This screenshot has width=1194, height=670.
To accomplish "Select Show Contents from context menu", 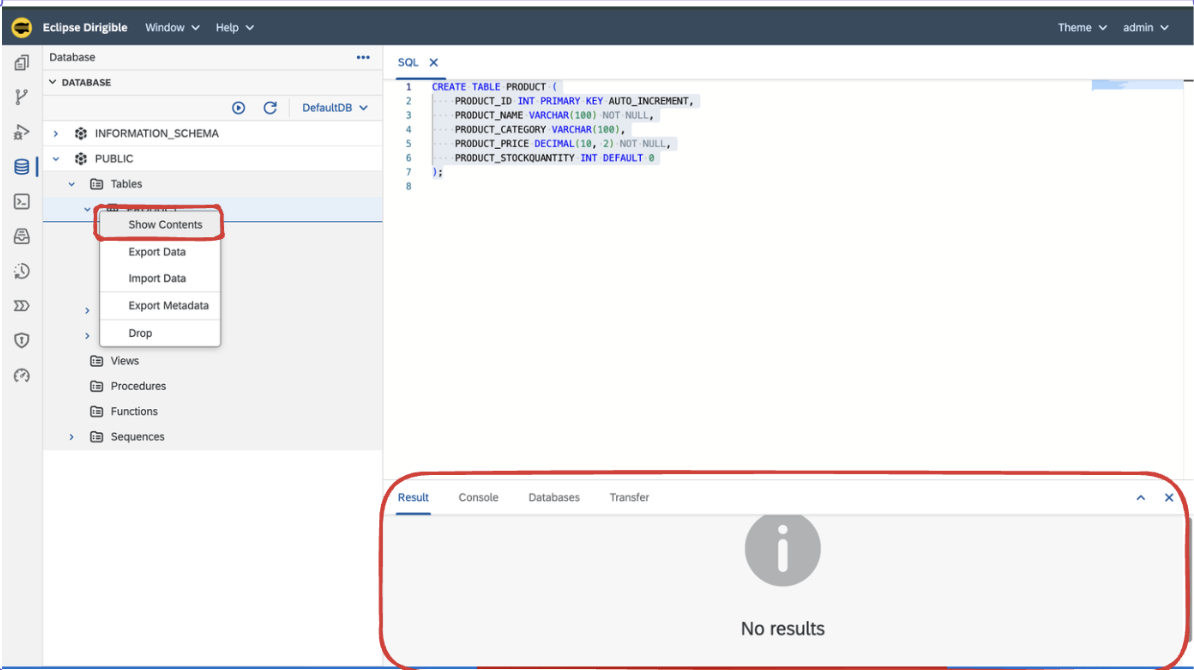I will click(165, 225).
